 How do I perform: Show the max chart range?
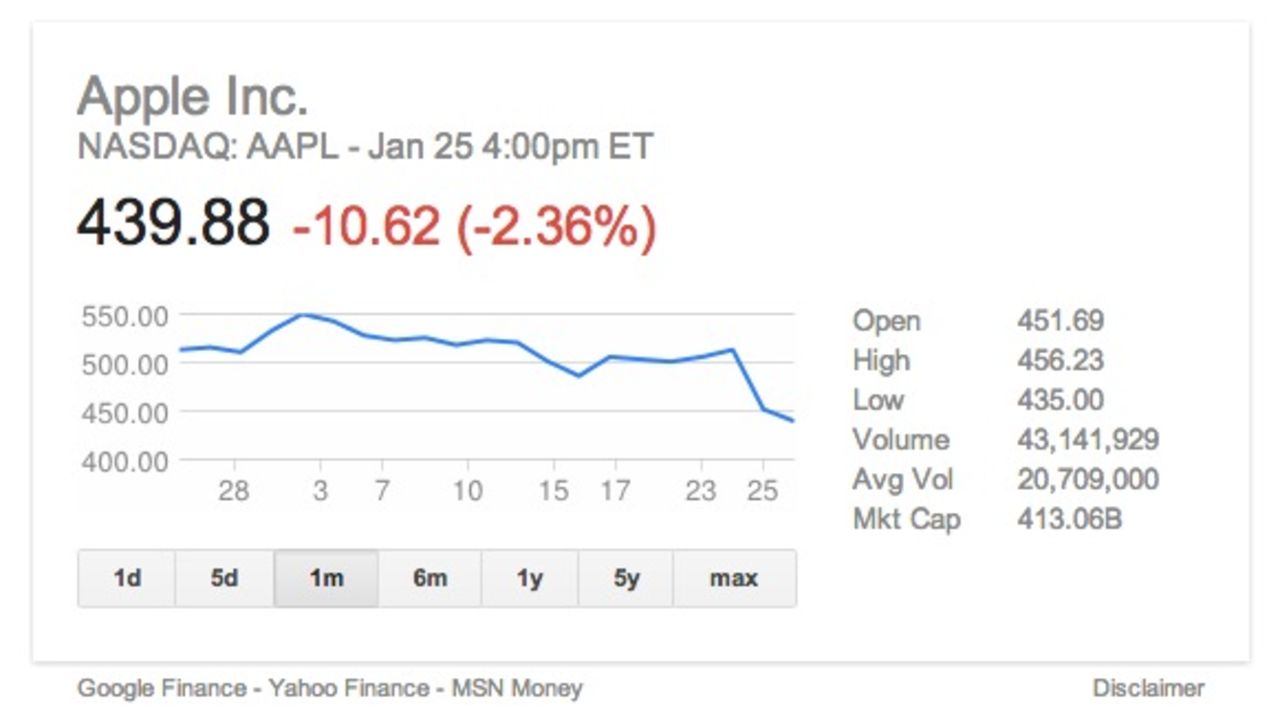tap(734, 578)
